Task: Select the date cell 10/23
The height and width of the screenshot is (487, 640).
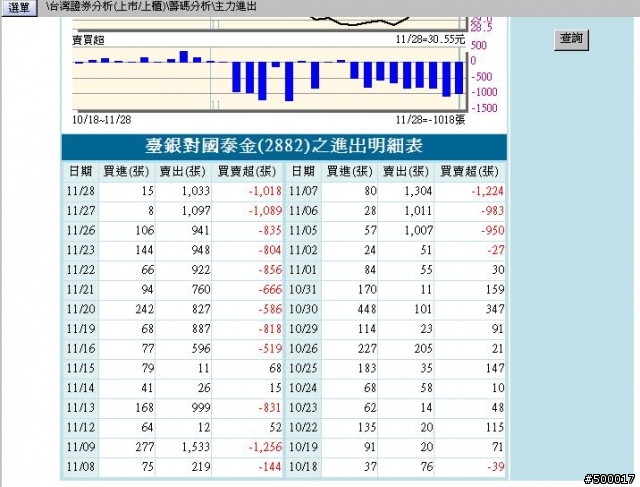Action: tap(303, 407)
